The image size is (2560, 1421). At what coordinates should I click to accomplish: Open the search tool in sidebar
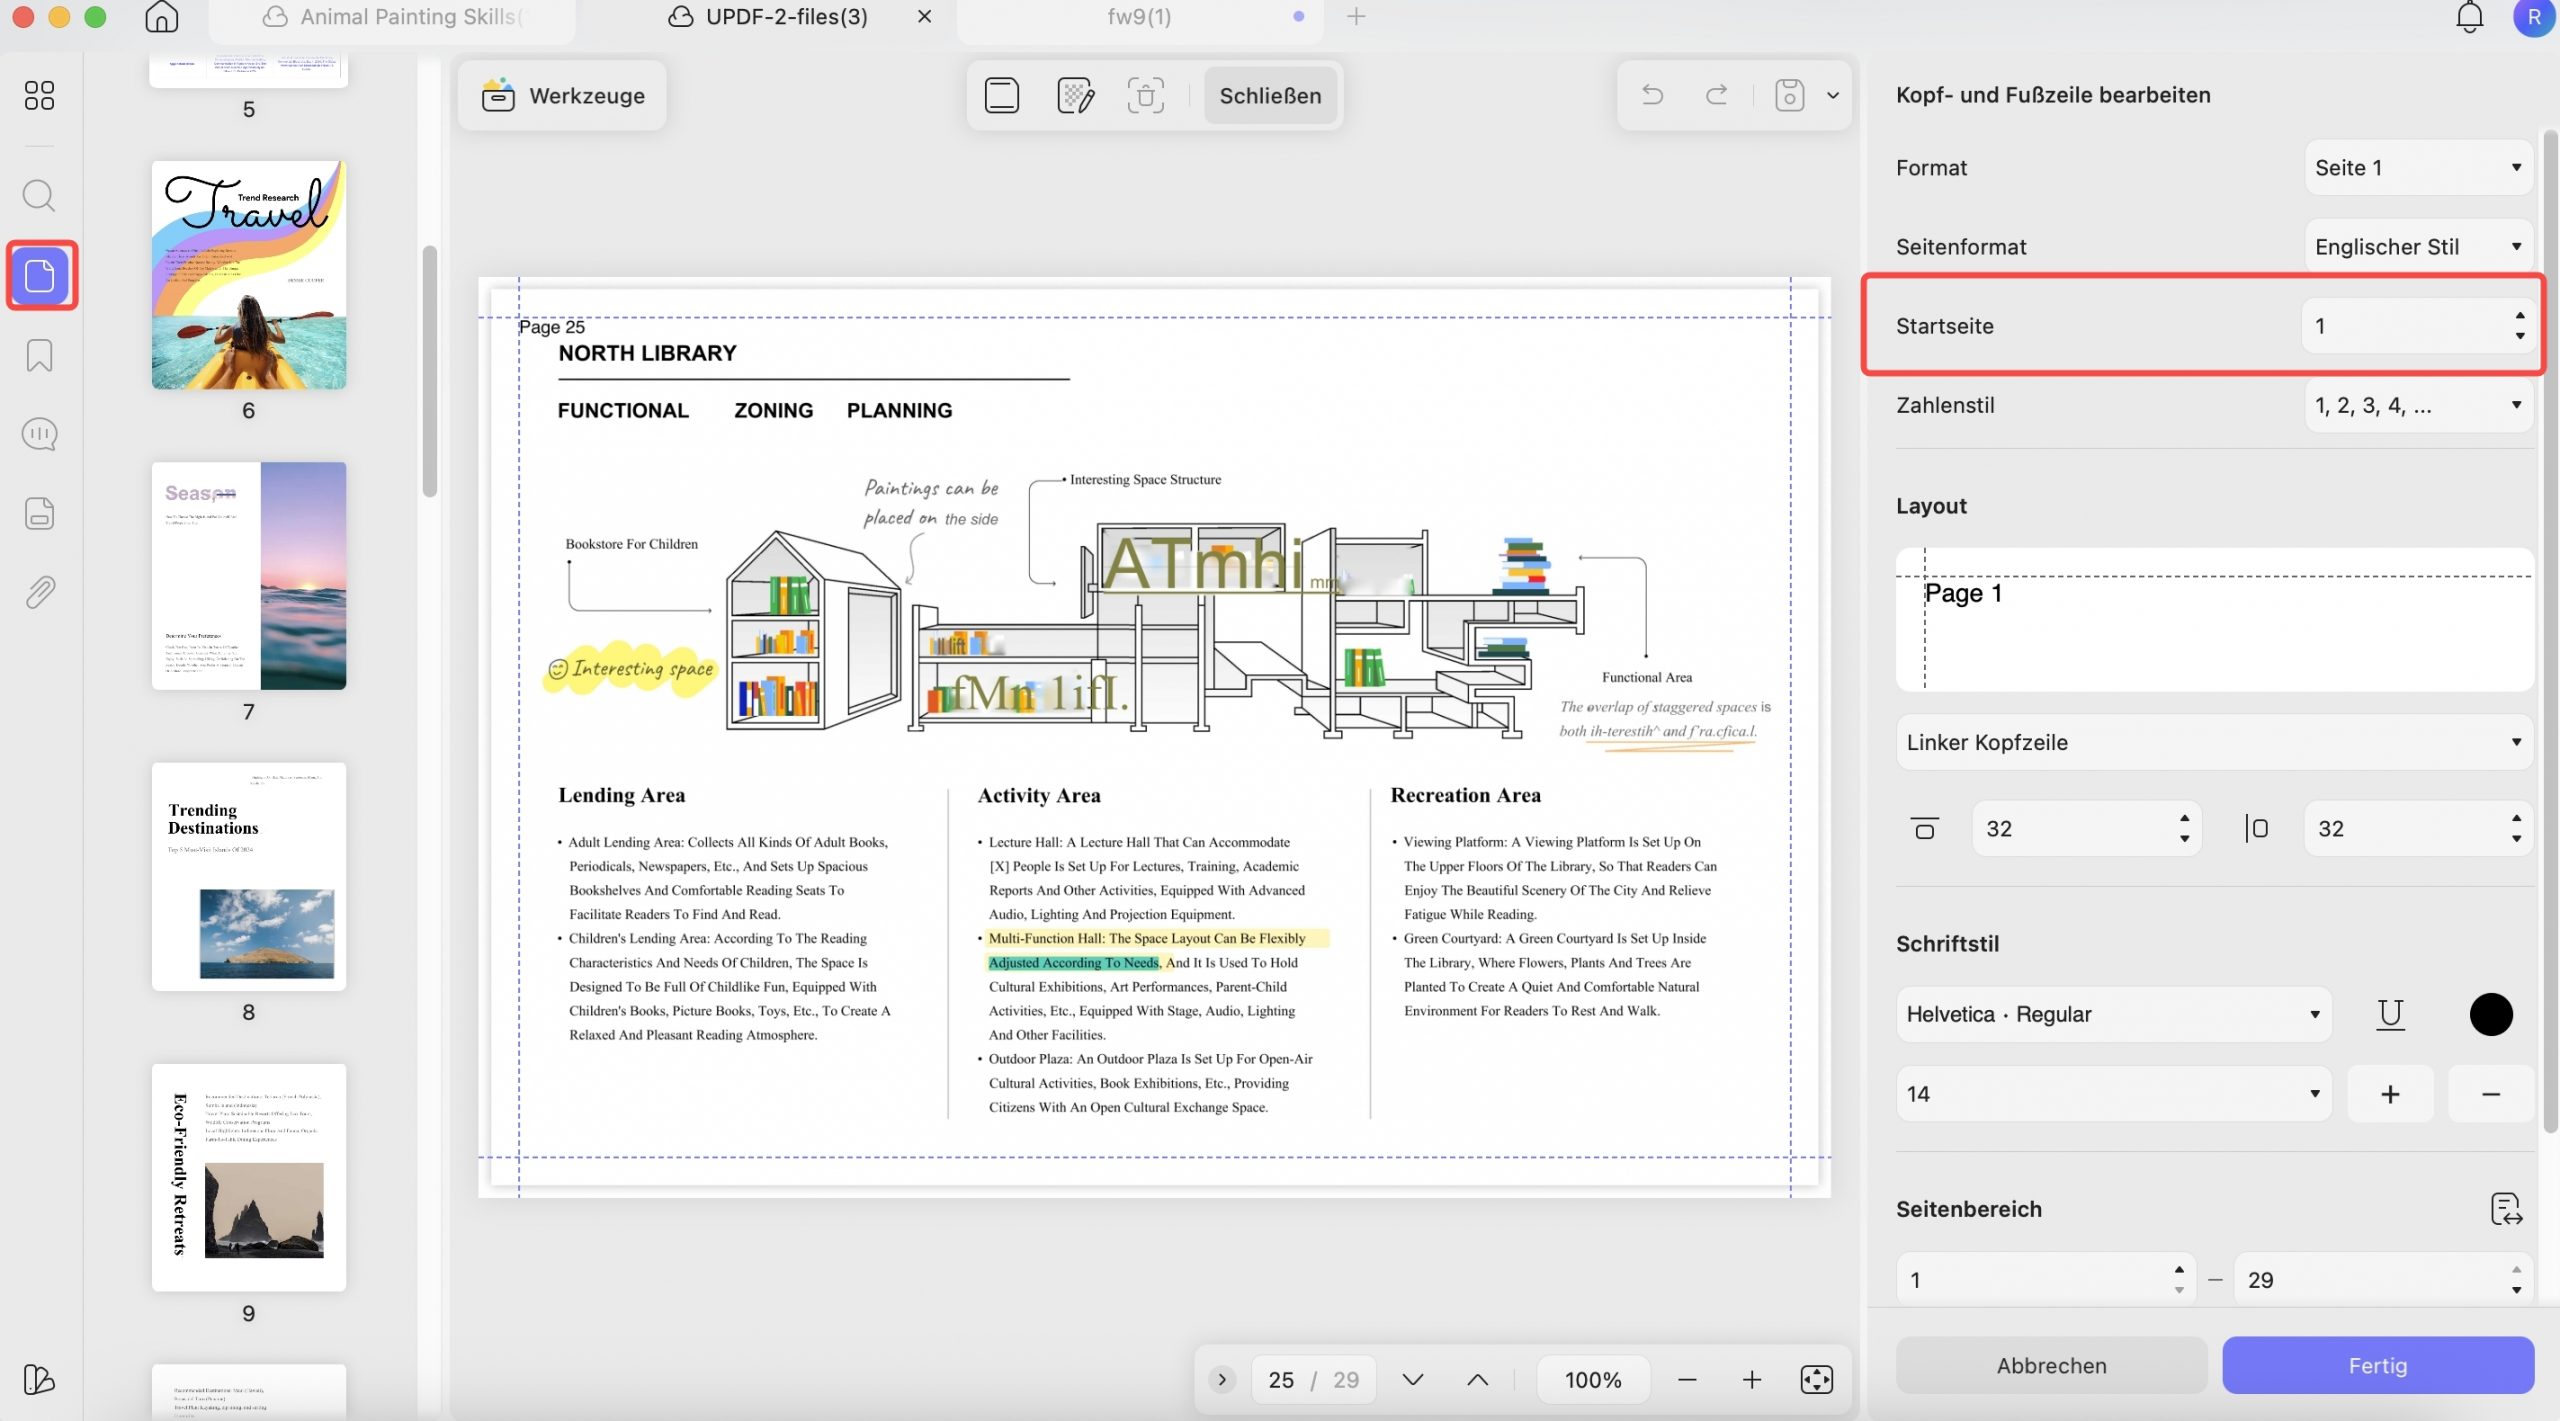pyautogui.click(x=39, y=195)
